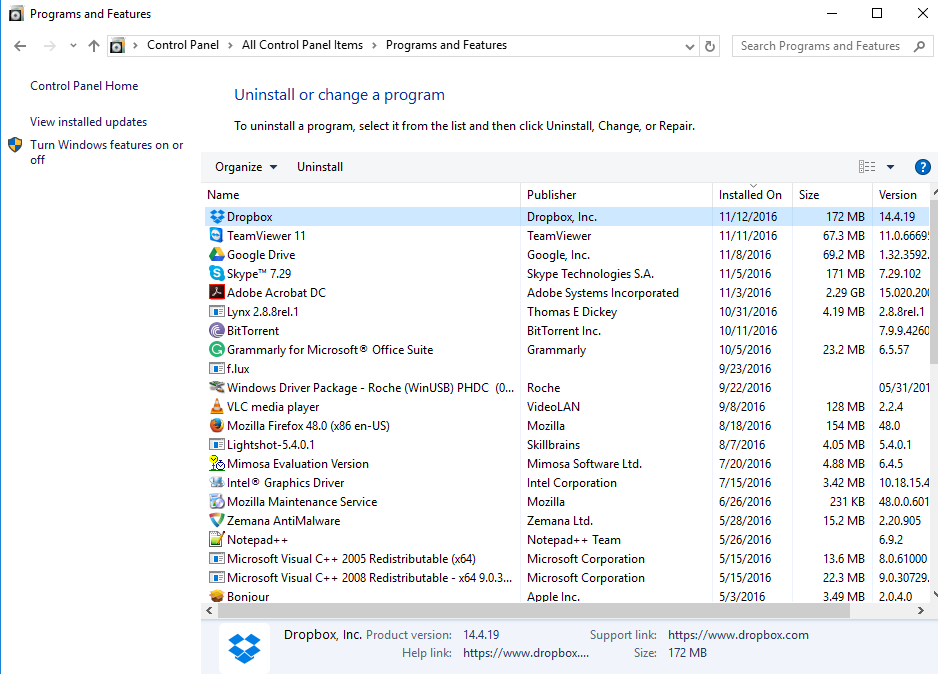The width and height of the screenshot is (938, 674).
Task: Click the Windows Driver Package Roche icon
Action: pyautogui.click(x=217, y=388)
